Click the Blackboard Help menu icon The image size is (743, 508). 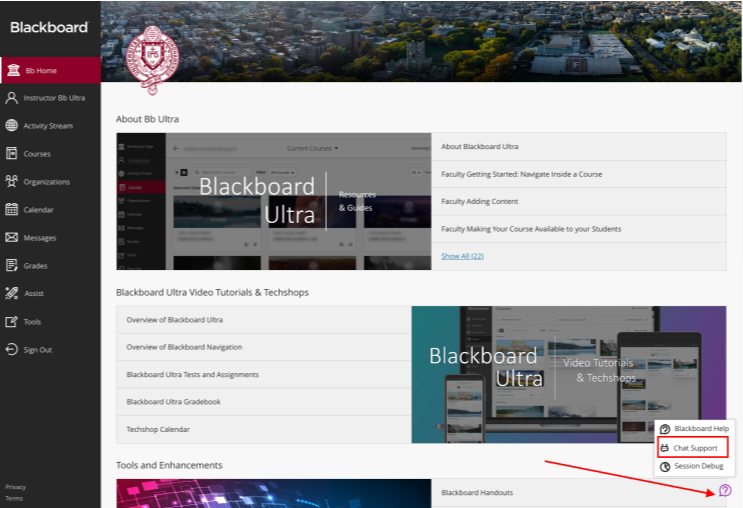(665, 429)
